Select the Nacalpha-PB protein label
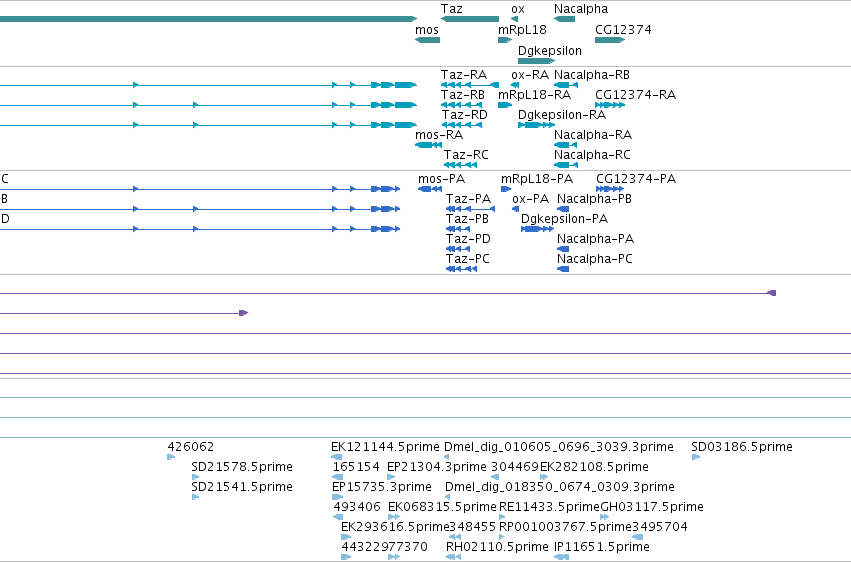The width and height of the screenshot is (851, 562). click(594, 199)
